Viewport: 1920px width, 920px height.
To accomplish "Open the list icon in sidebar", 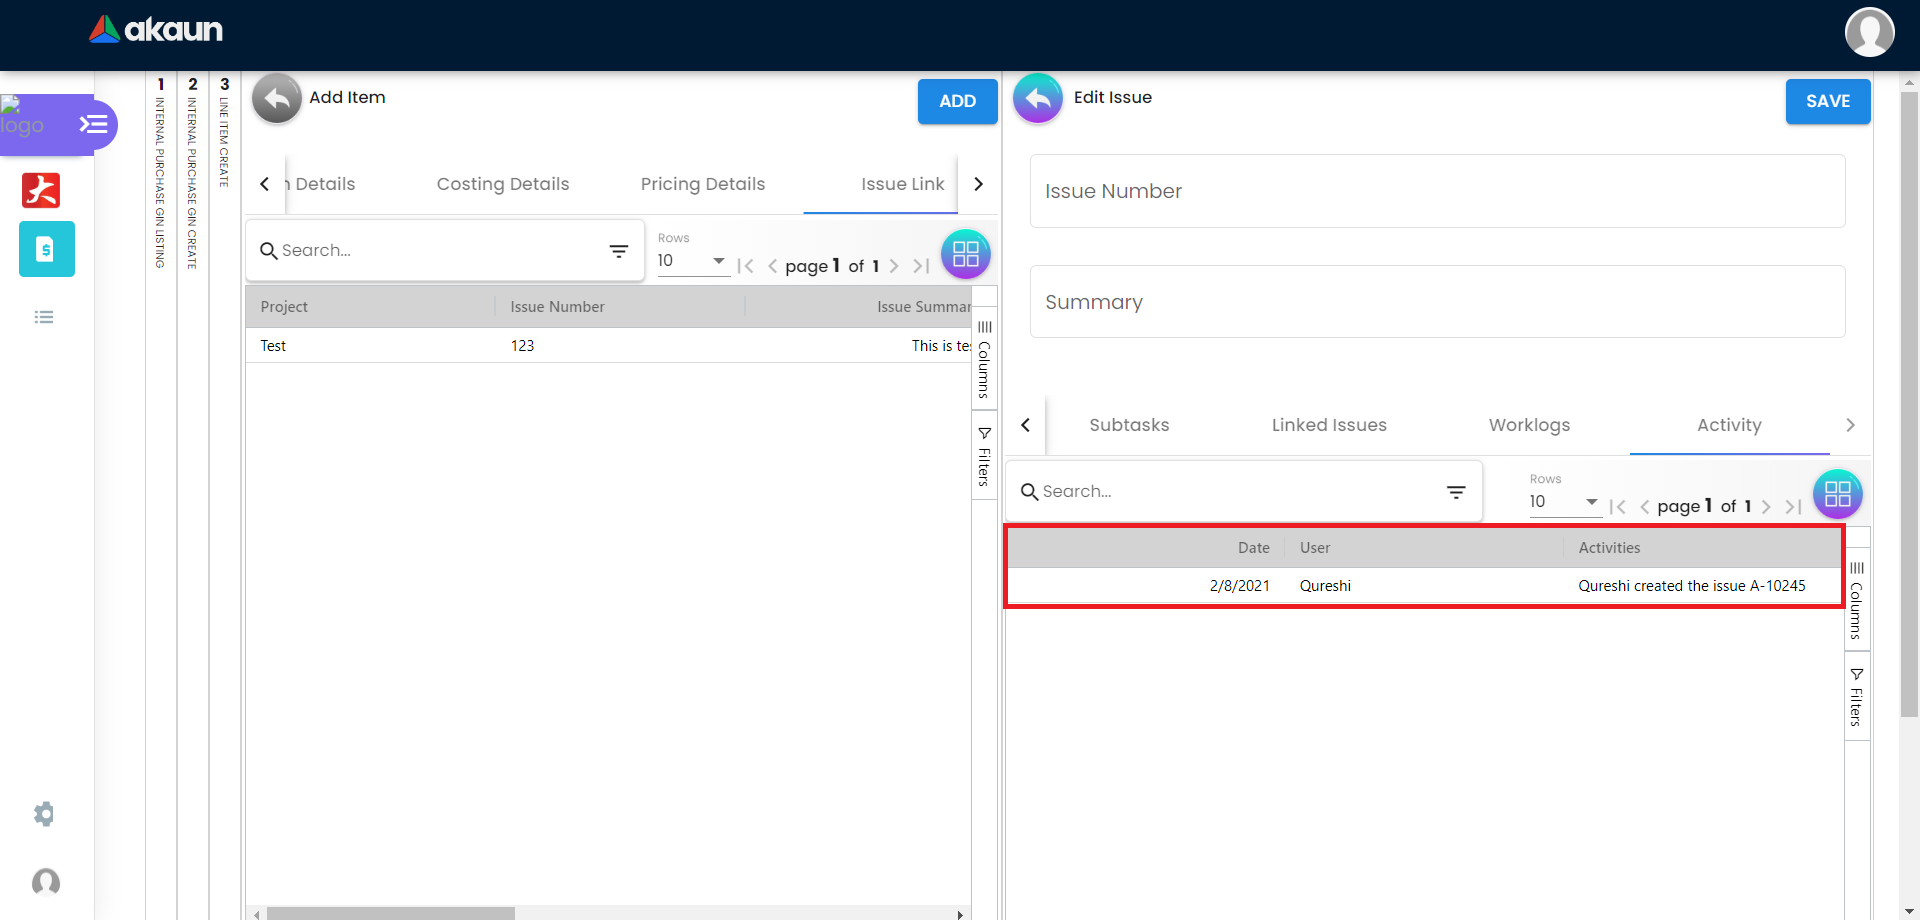I will click(44, 317).
